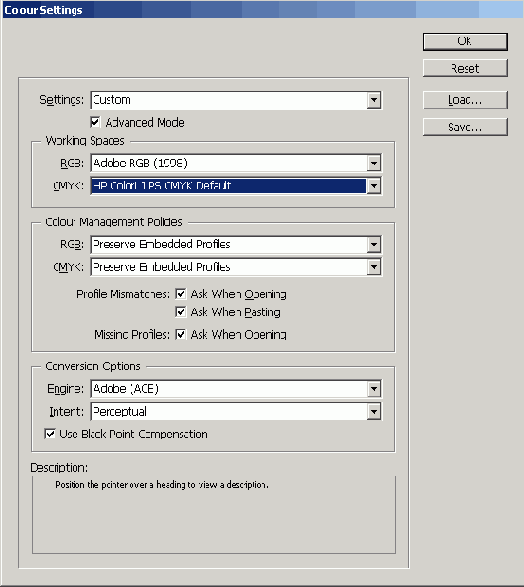Toggle Ask When Opening for Profile Mismatches
Screen dimensions: 524x587
click(x=180, y=294)
